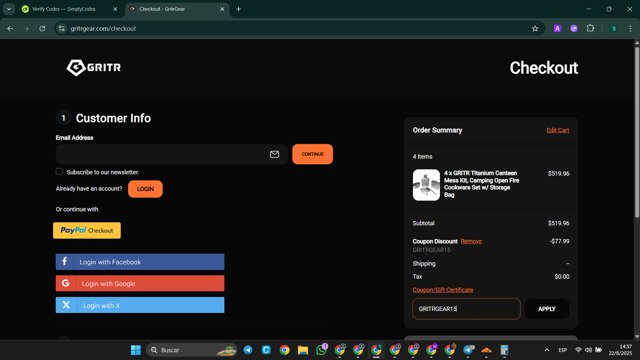Go back to the previous page
The image size is (640, 360).
click(x=10, y=29)
